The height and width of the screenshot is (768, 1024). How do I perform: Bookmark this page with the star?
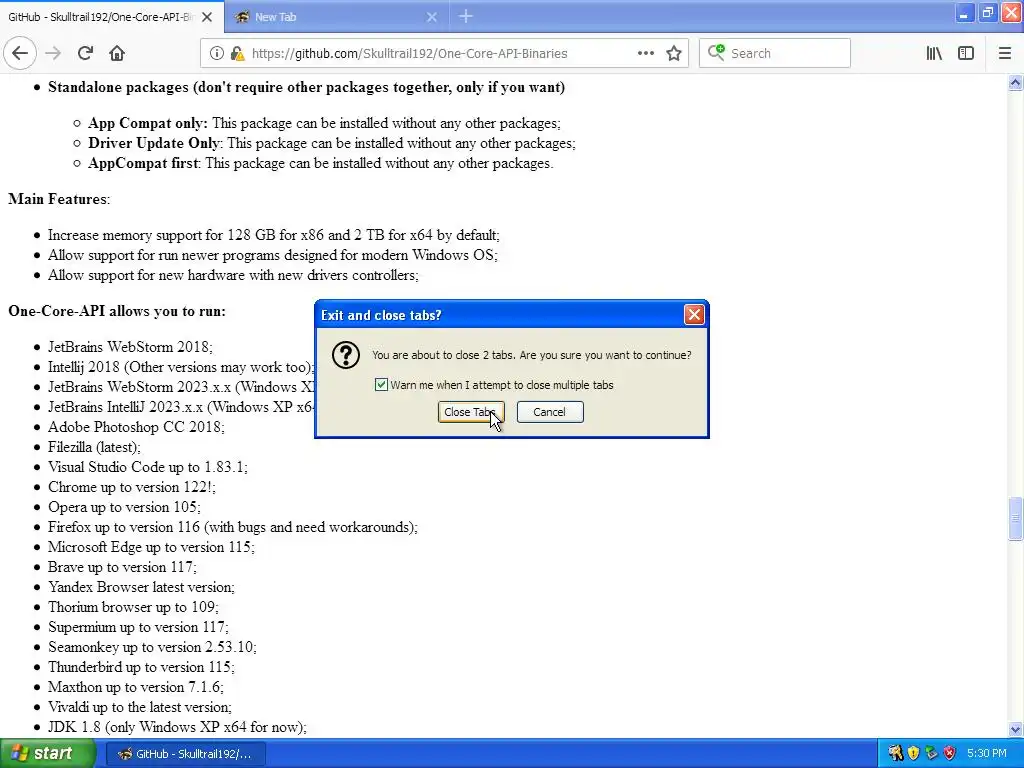coord(673,54)
